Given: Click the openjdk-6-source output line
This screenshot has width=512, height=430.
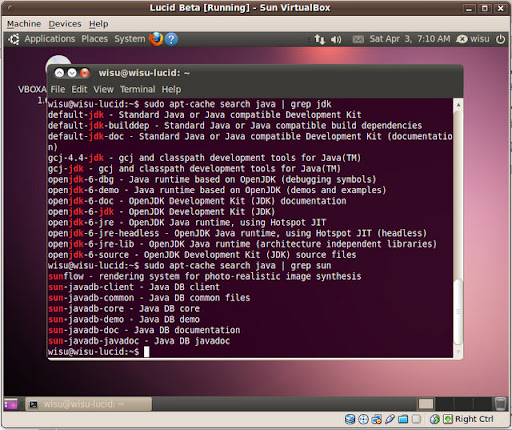Looking at the screenshot, I should tap(202, 255).
